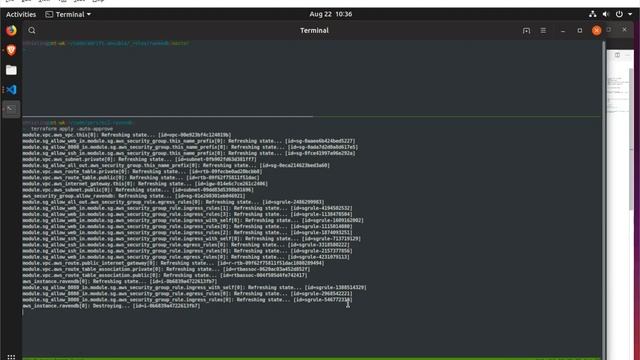
Task: Launch Brave browser from the dock
Action: pos(11,50)
